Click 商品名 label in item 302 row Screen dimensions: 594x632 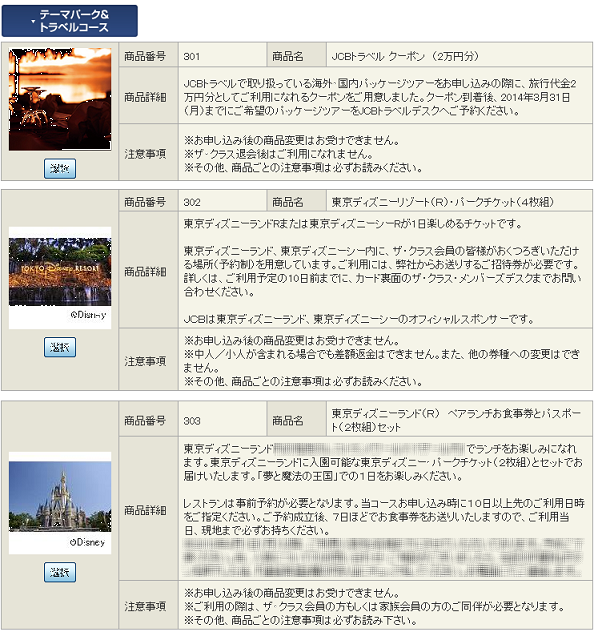[288, 202]
